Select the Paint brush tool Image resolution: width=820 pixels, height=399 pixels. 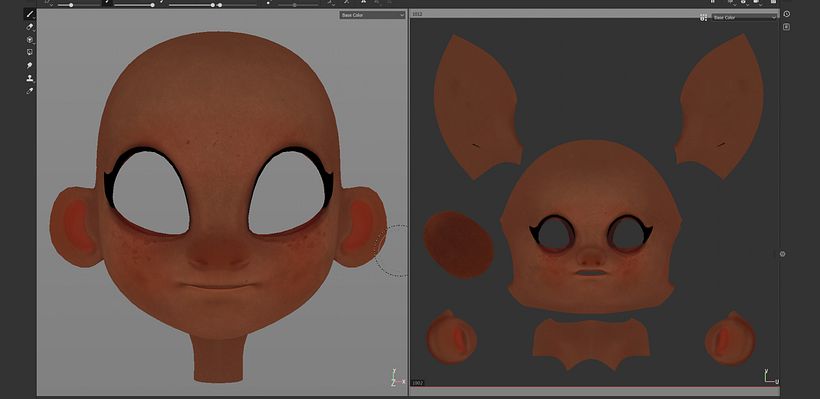[x=29, y=14]
